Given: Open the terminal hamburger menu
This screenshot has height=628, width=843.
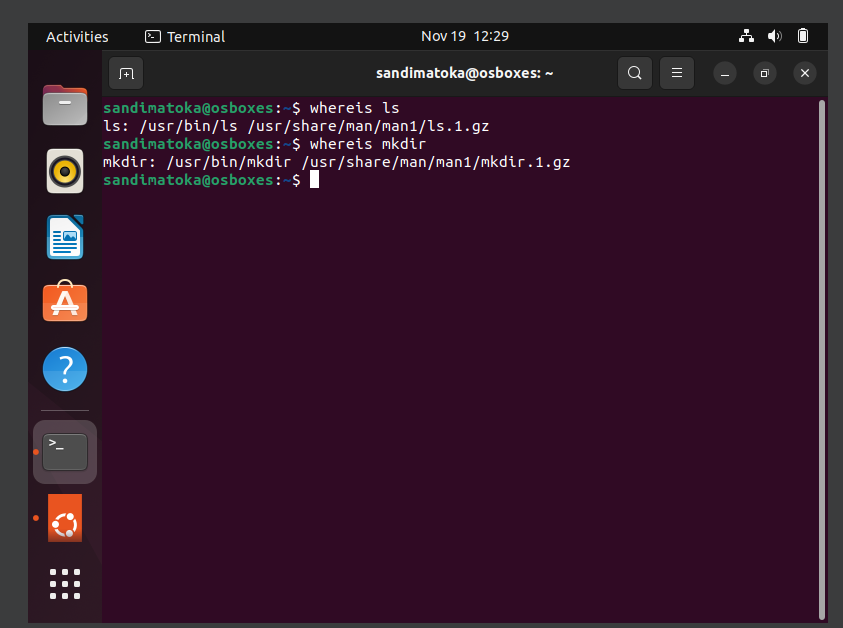Looking at the screenshot, I should (x=676, y=73).
